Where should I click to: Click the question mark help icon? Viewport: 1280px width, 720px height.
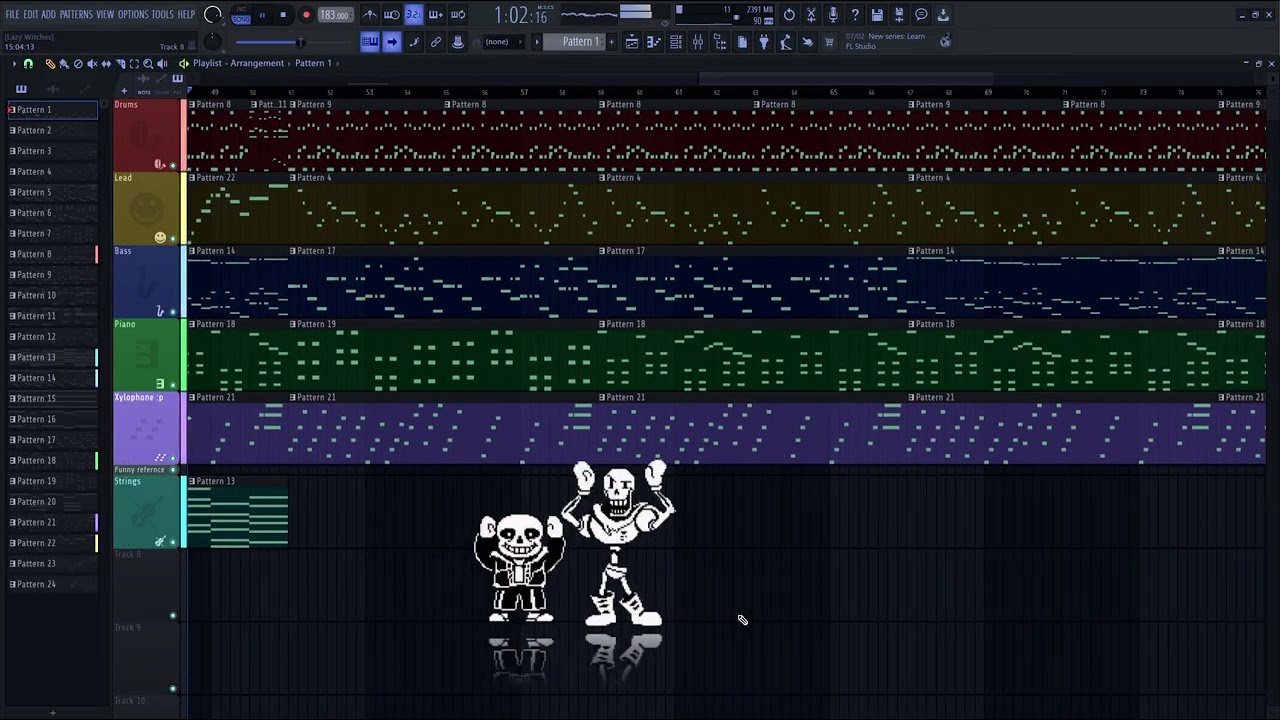click(x=855, y=15)
